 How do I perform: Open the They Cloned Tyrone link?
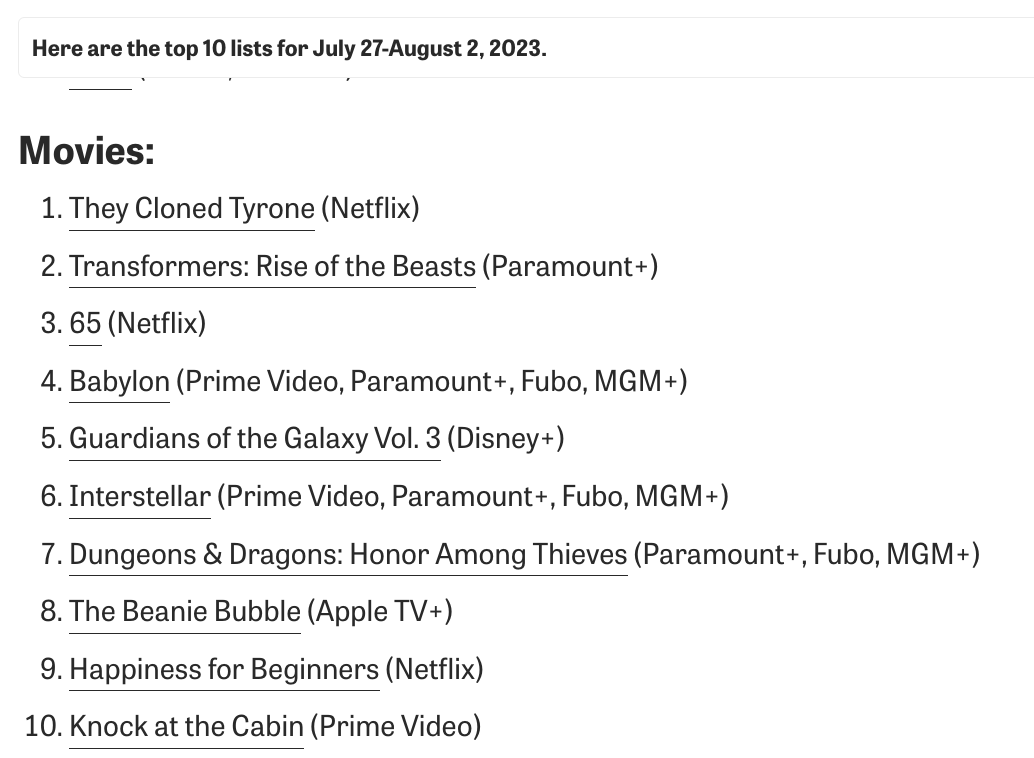click(x=191, y=209)
